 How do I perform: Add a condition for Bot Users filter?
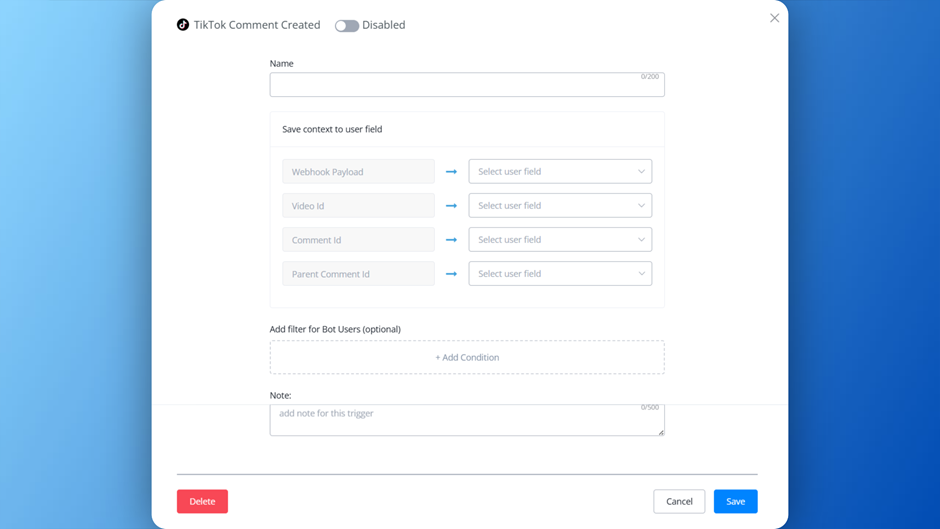(466, 357)
